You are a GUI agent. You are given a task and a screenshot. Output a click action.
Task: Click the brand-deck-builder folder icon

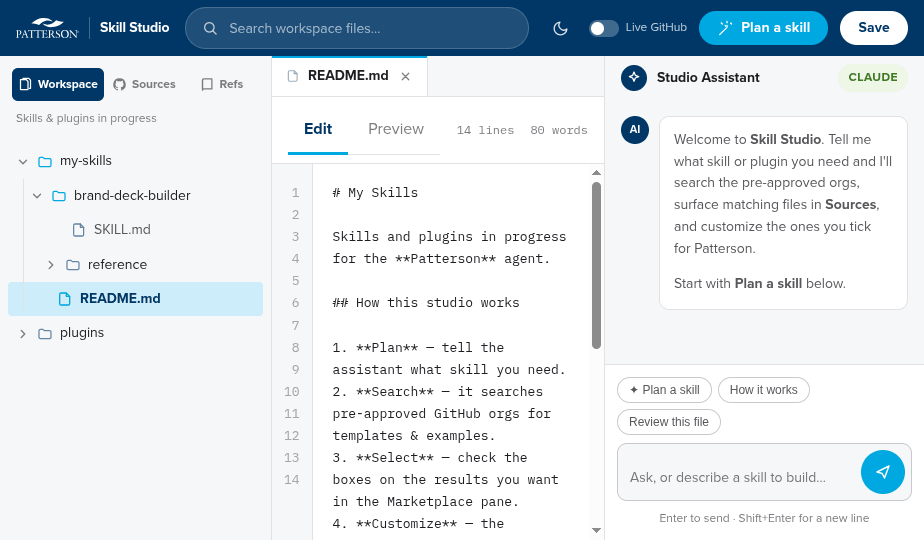(59, 196)
